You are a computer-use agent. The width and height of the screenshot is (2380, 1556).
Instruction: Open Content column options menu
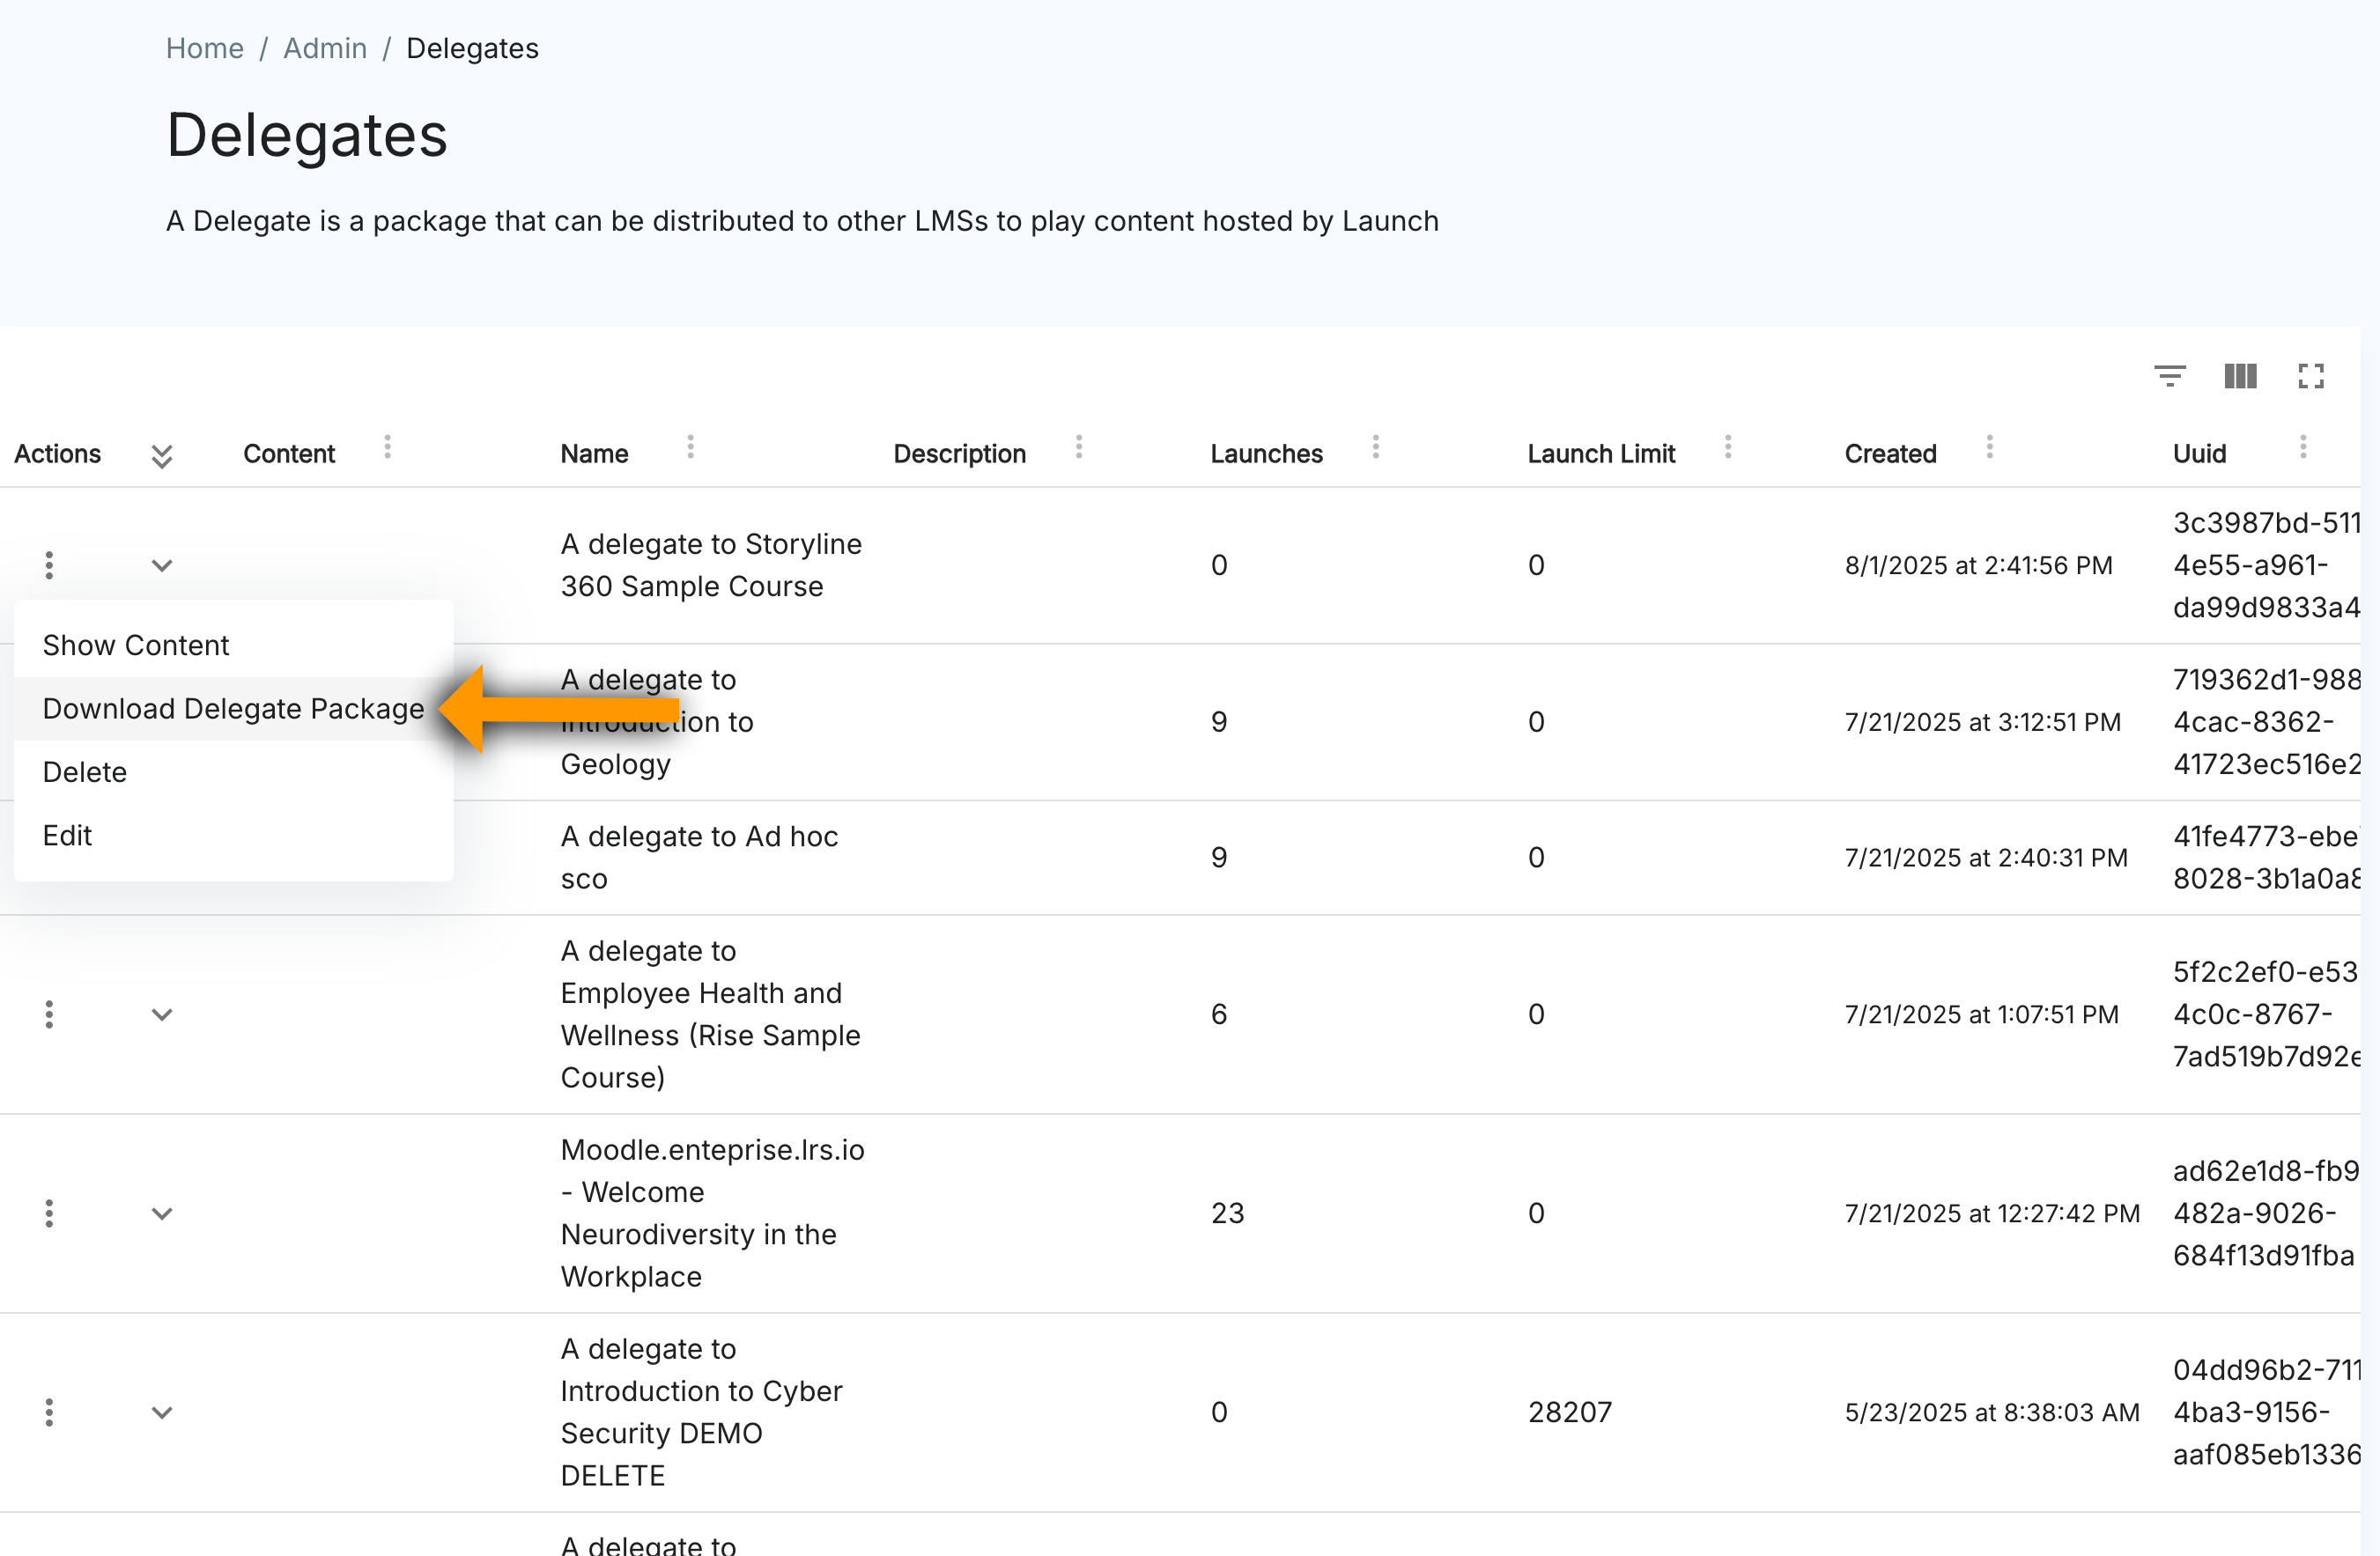387,447
